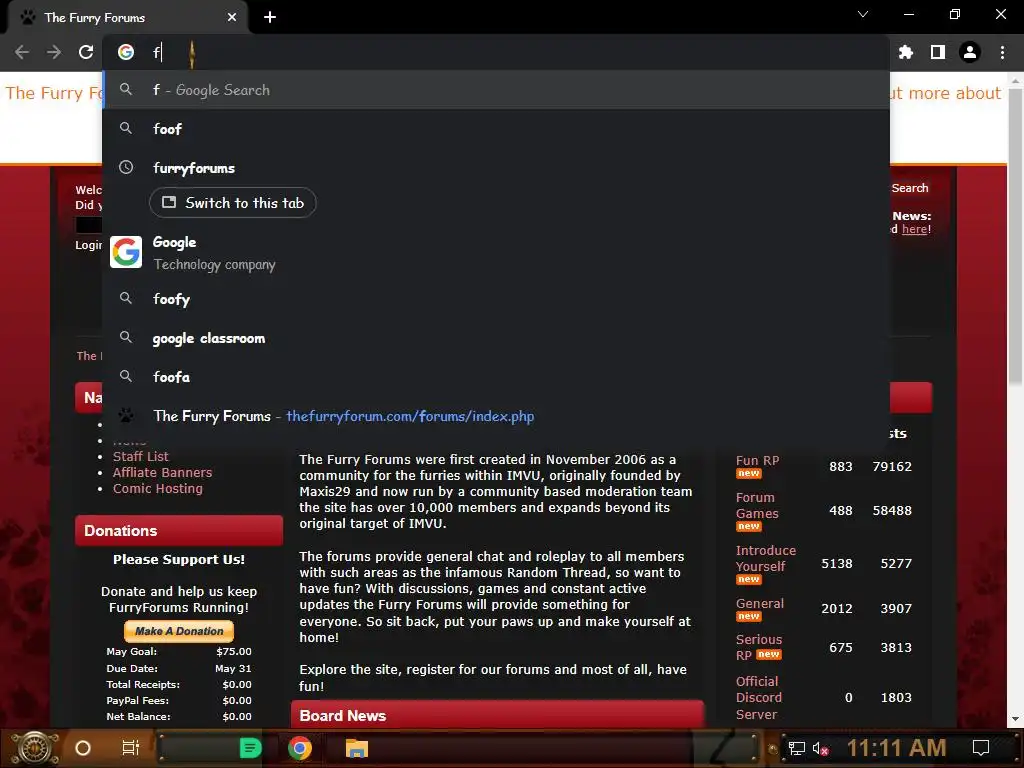Click the Google logo suggestion icon
This screenshot has width=1024, height=768.
(x=126, y=252)
